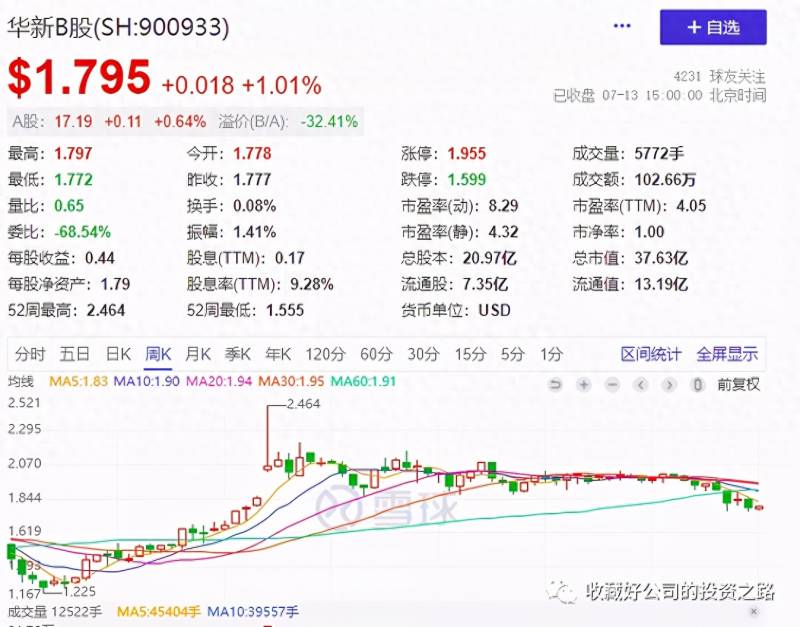
Task: Open the 前复权 adjustment dropdown
Action: 738,384
